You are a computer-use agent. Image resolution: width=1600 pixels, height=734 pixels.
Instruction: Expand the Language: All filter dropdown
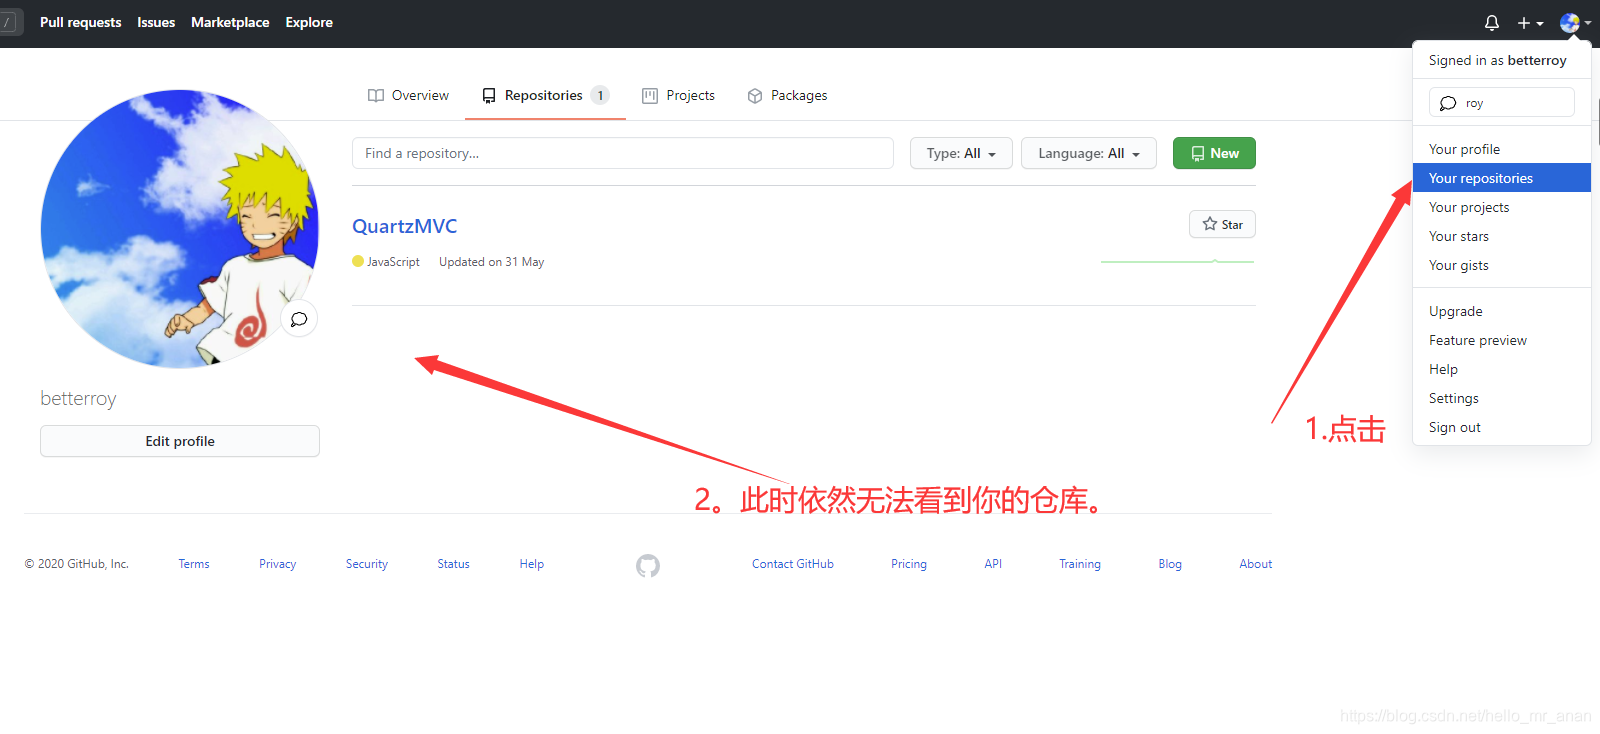click(1089, 153)
